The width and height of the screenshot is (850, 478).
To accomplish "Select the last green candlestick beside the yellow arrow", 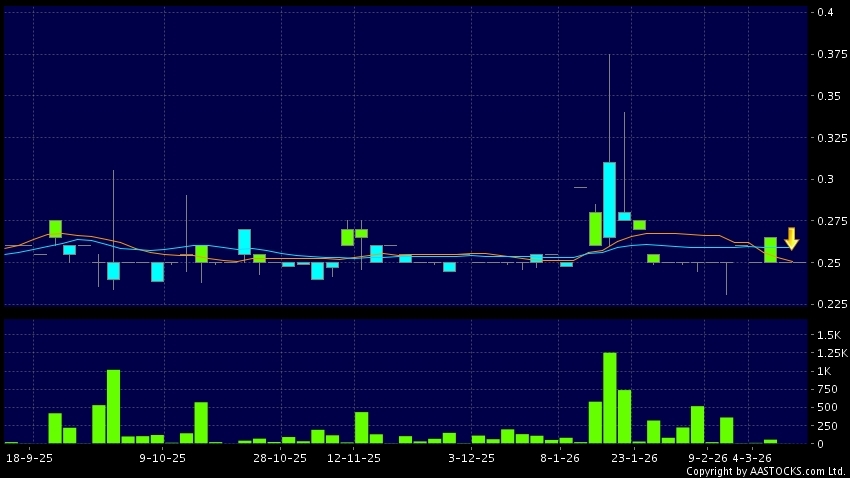I will point(770,249).
